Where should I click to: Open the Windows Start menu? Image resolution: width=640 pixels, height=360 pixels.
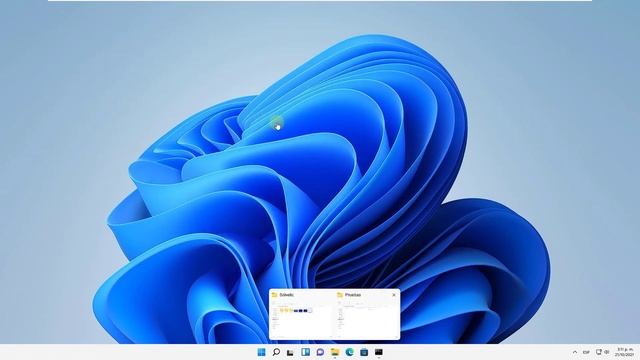tap(261, 352)
